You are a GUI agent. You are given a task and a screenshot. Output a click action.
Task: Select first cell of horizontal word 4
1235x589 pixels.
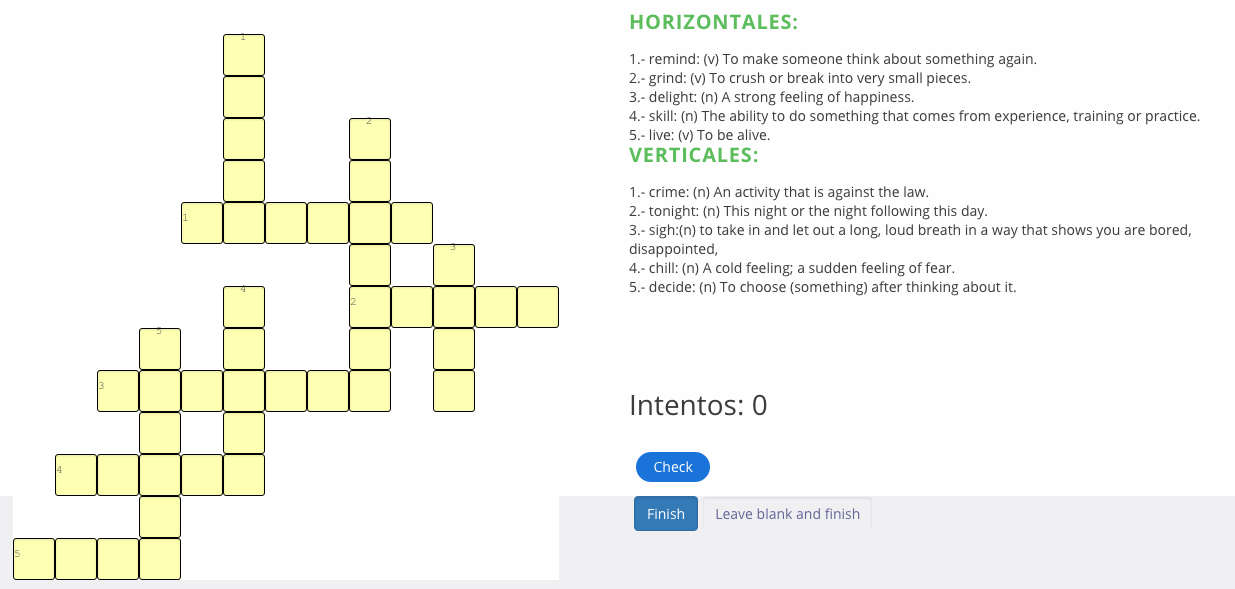coord(76,475)
